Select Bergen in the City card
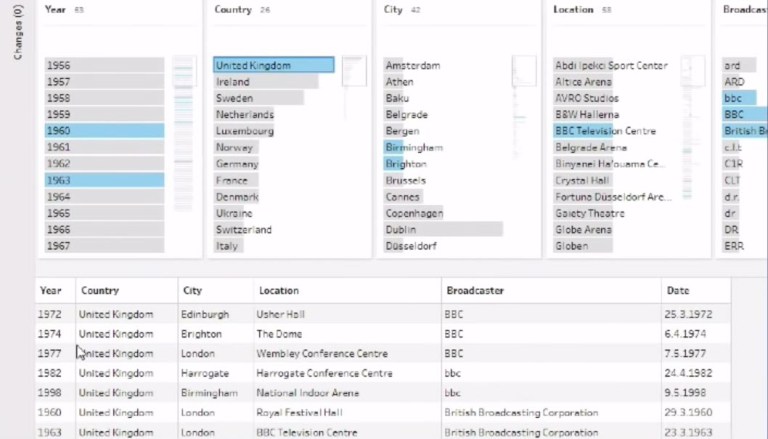768x439 pixels. tap(402, 131)
